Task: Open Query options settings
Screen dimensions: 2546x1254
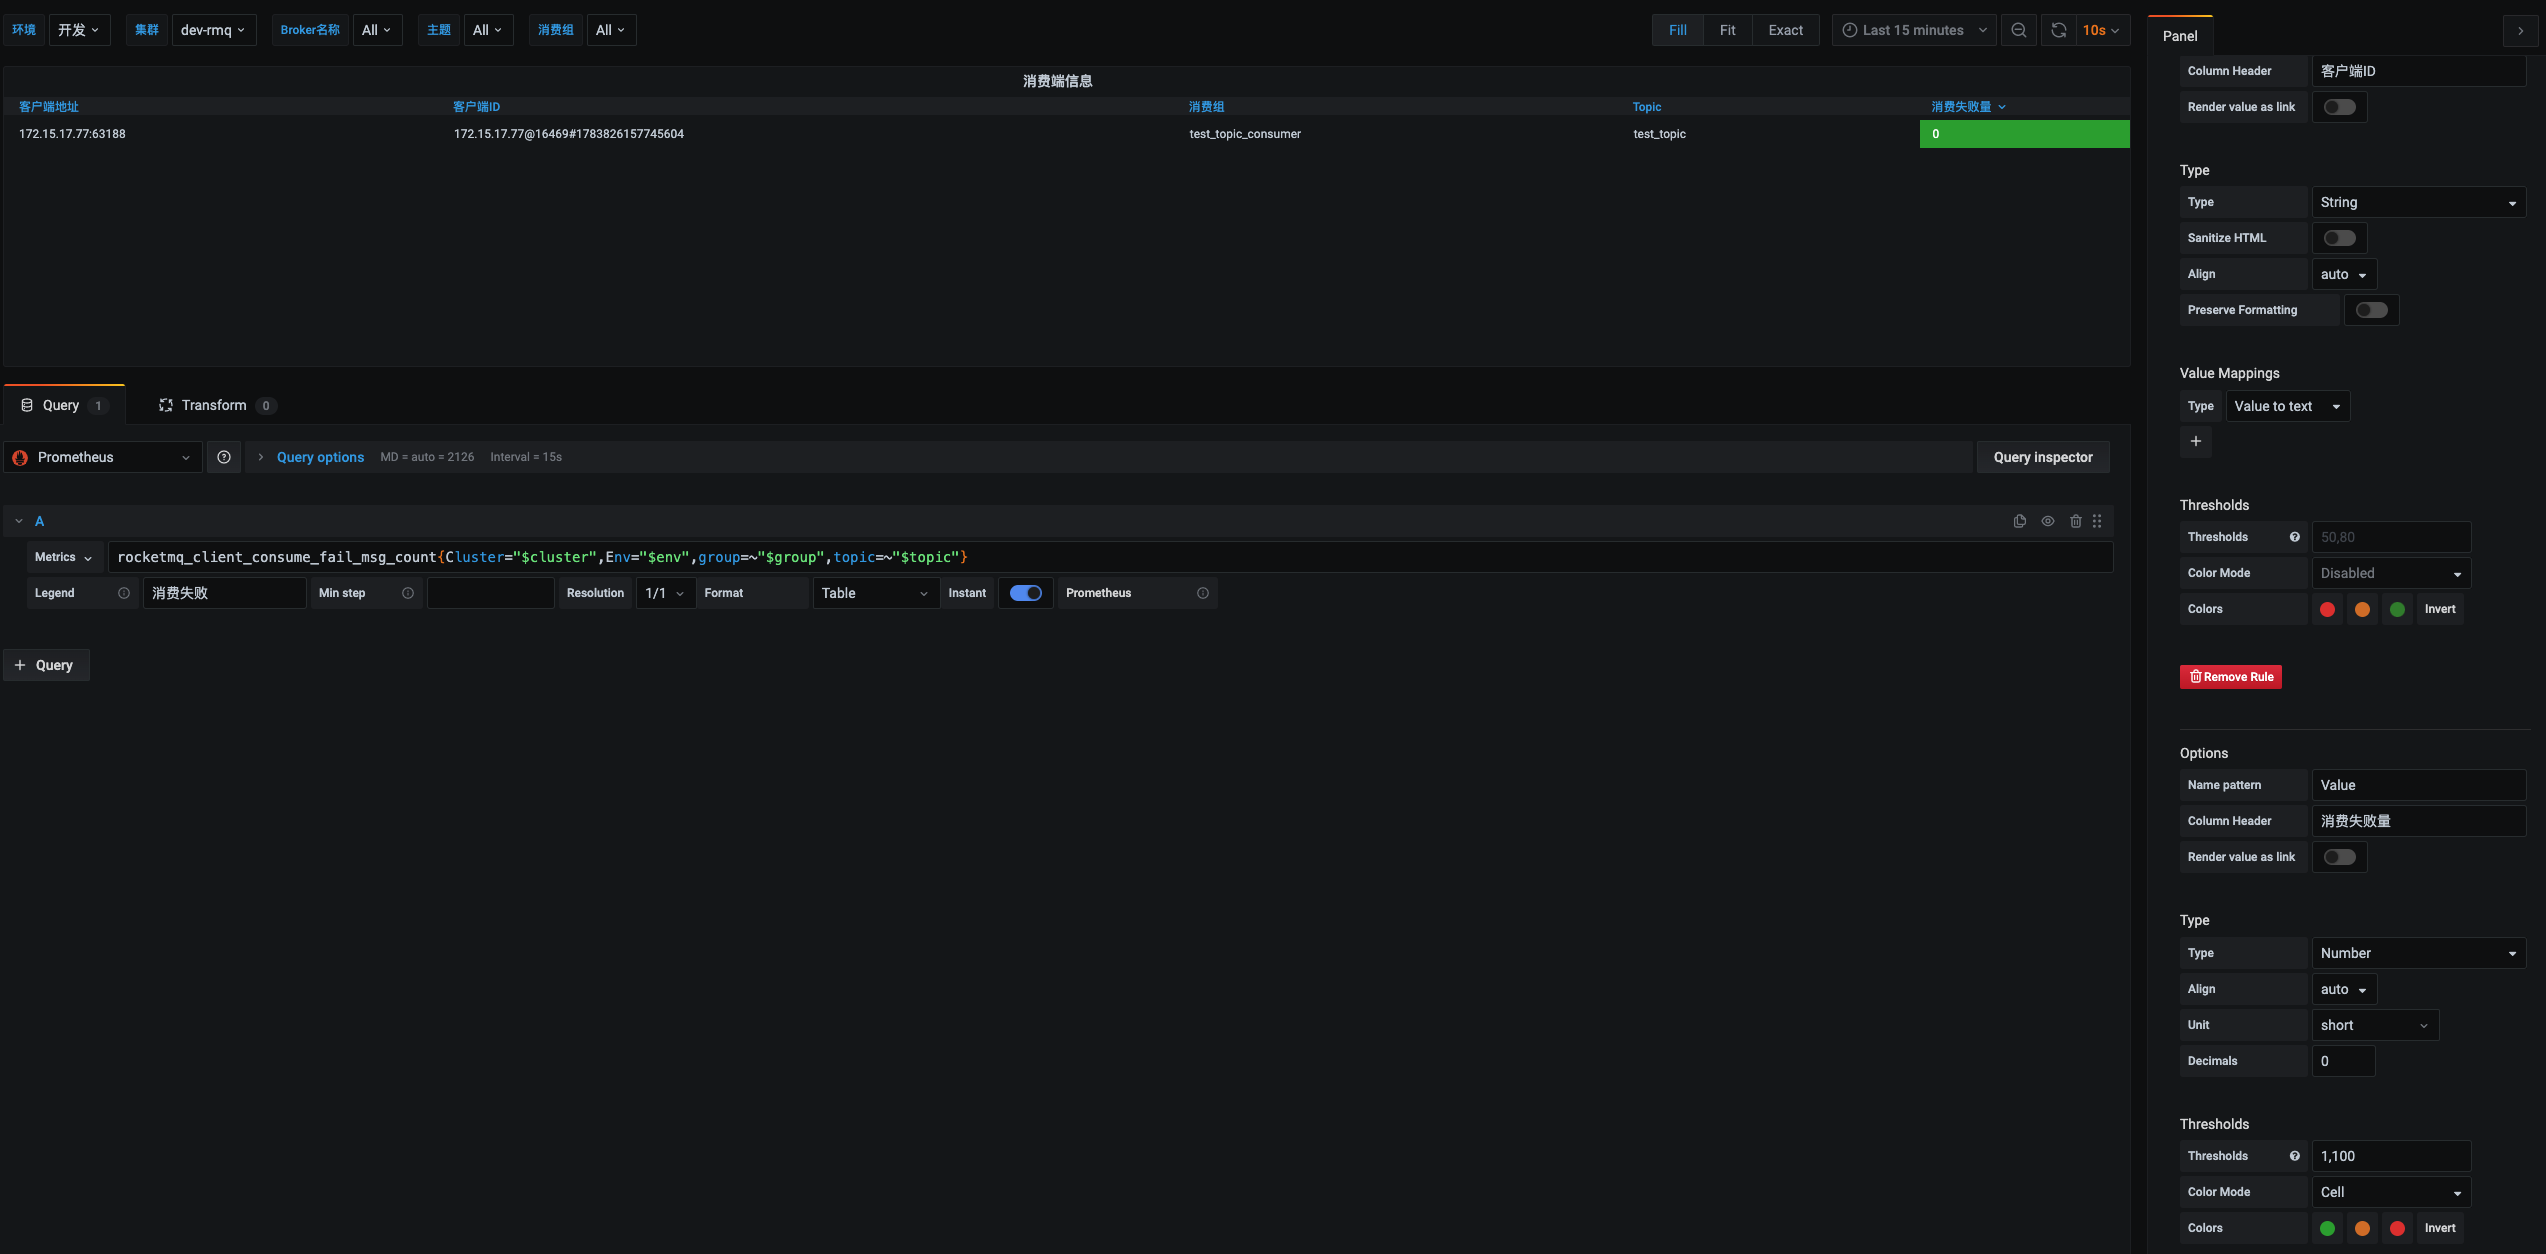Action: (320, 457)
